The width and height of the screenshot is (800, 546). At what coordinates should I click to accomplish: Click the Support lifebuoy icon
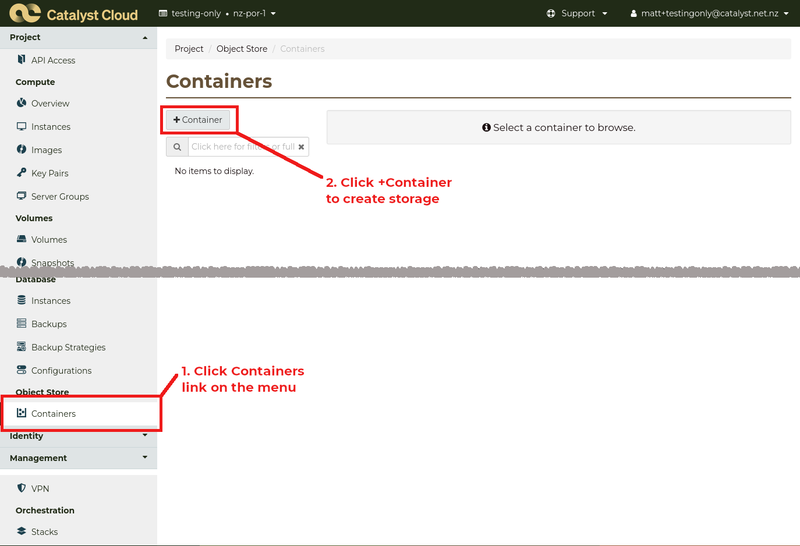point(551,13)
